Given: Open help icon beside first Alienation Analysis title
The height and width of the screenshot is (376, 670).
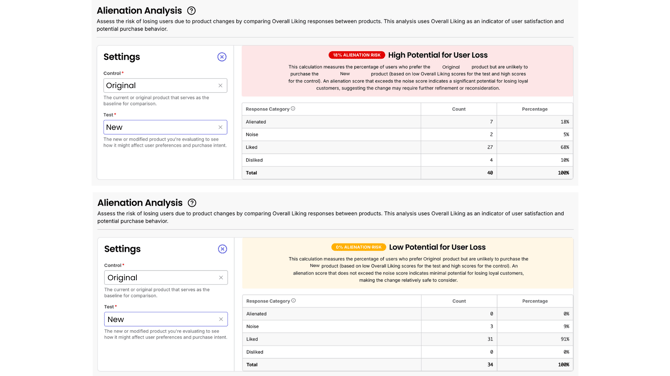Looking at the screenshot, I should point(191,11).
